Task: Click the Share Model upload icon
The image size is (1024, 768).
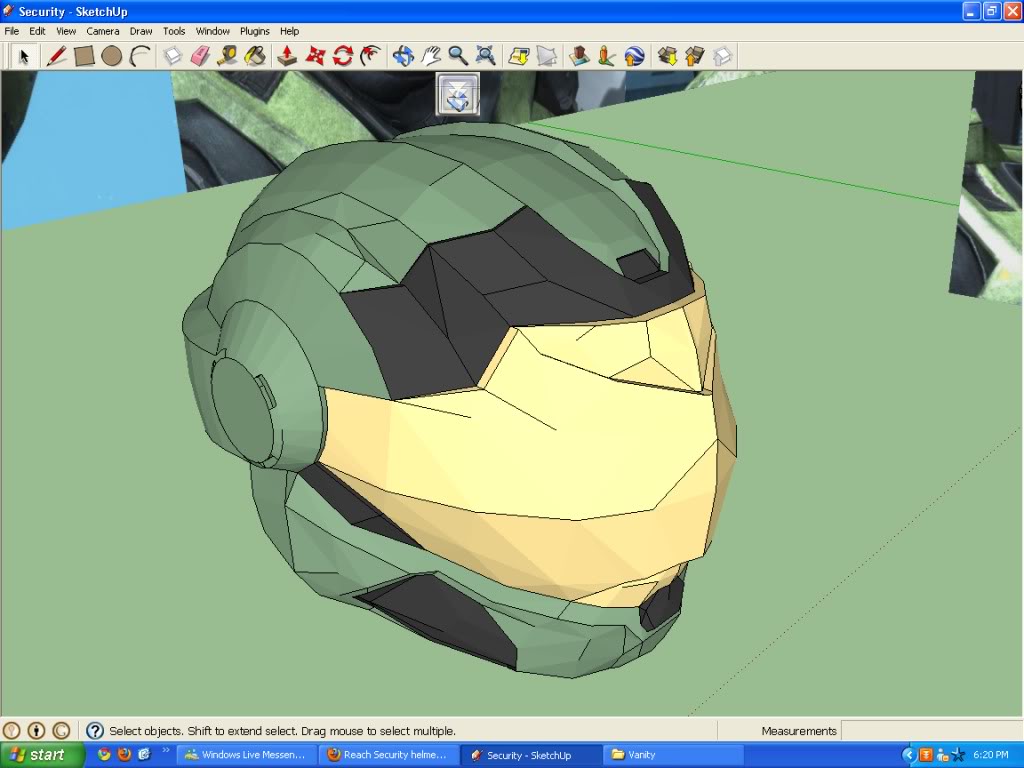Action: point(695,56)
